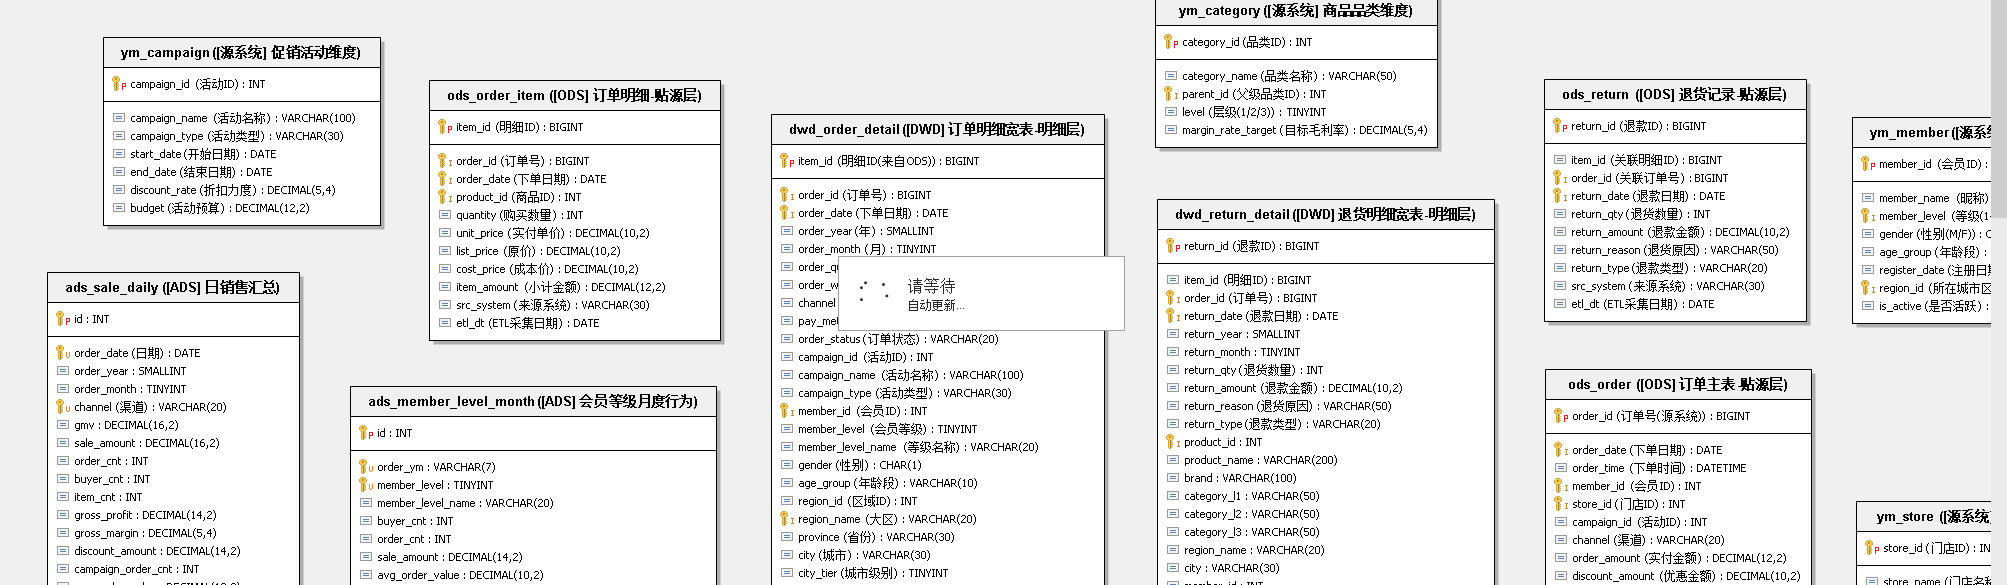The width and height of the screenshot is (2007, 585).
Task: Select the key icon beside item_id in ods_order_item
Action: (444, 127)
